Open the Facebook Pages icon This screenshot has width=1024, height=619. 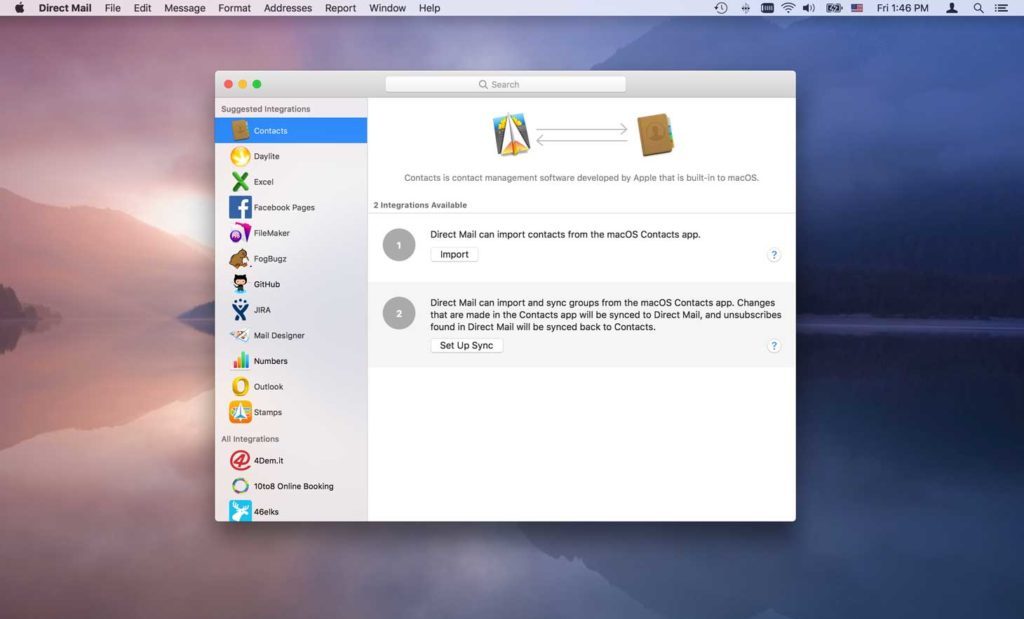point(240,207)
